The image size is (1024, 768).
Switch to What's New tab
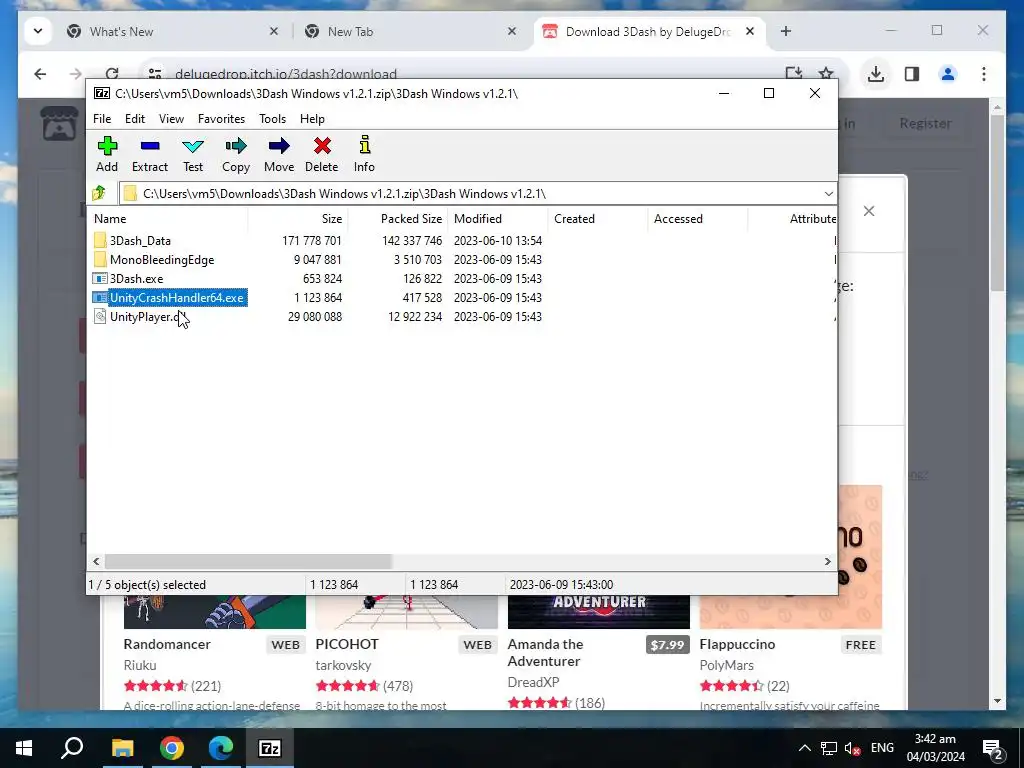pos(173,31)
